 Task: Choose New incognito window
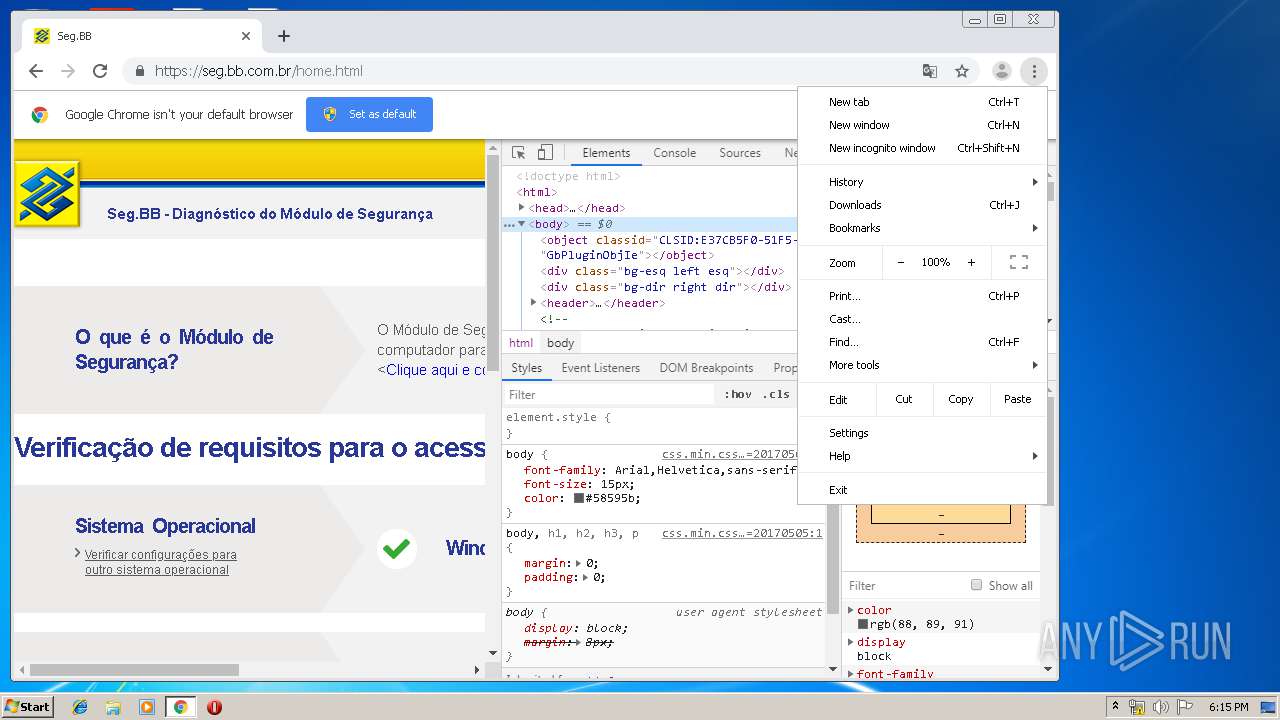(x=922, y=148)
